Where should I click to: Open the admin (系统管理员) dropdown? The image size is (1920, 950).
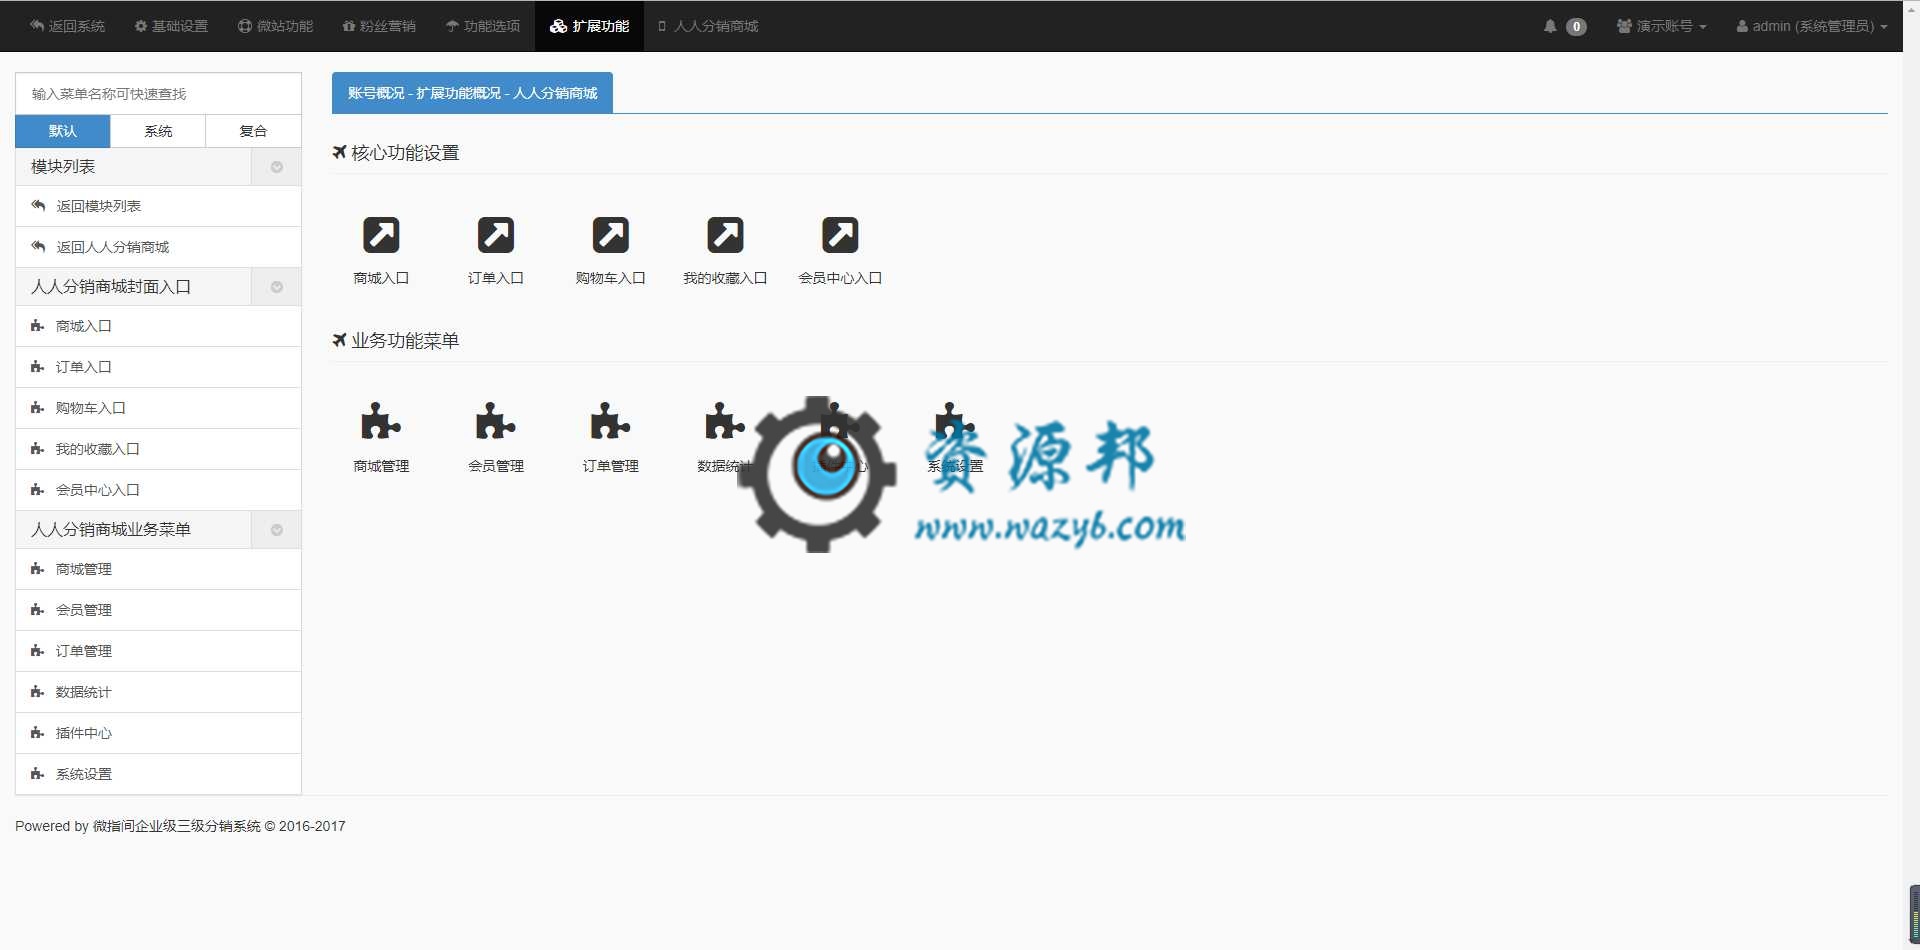[1812, 26]
